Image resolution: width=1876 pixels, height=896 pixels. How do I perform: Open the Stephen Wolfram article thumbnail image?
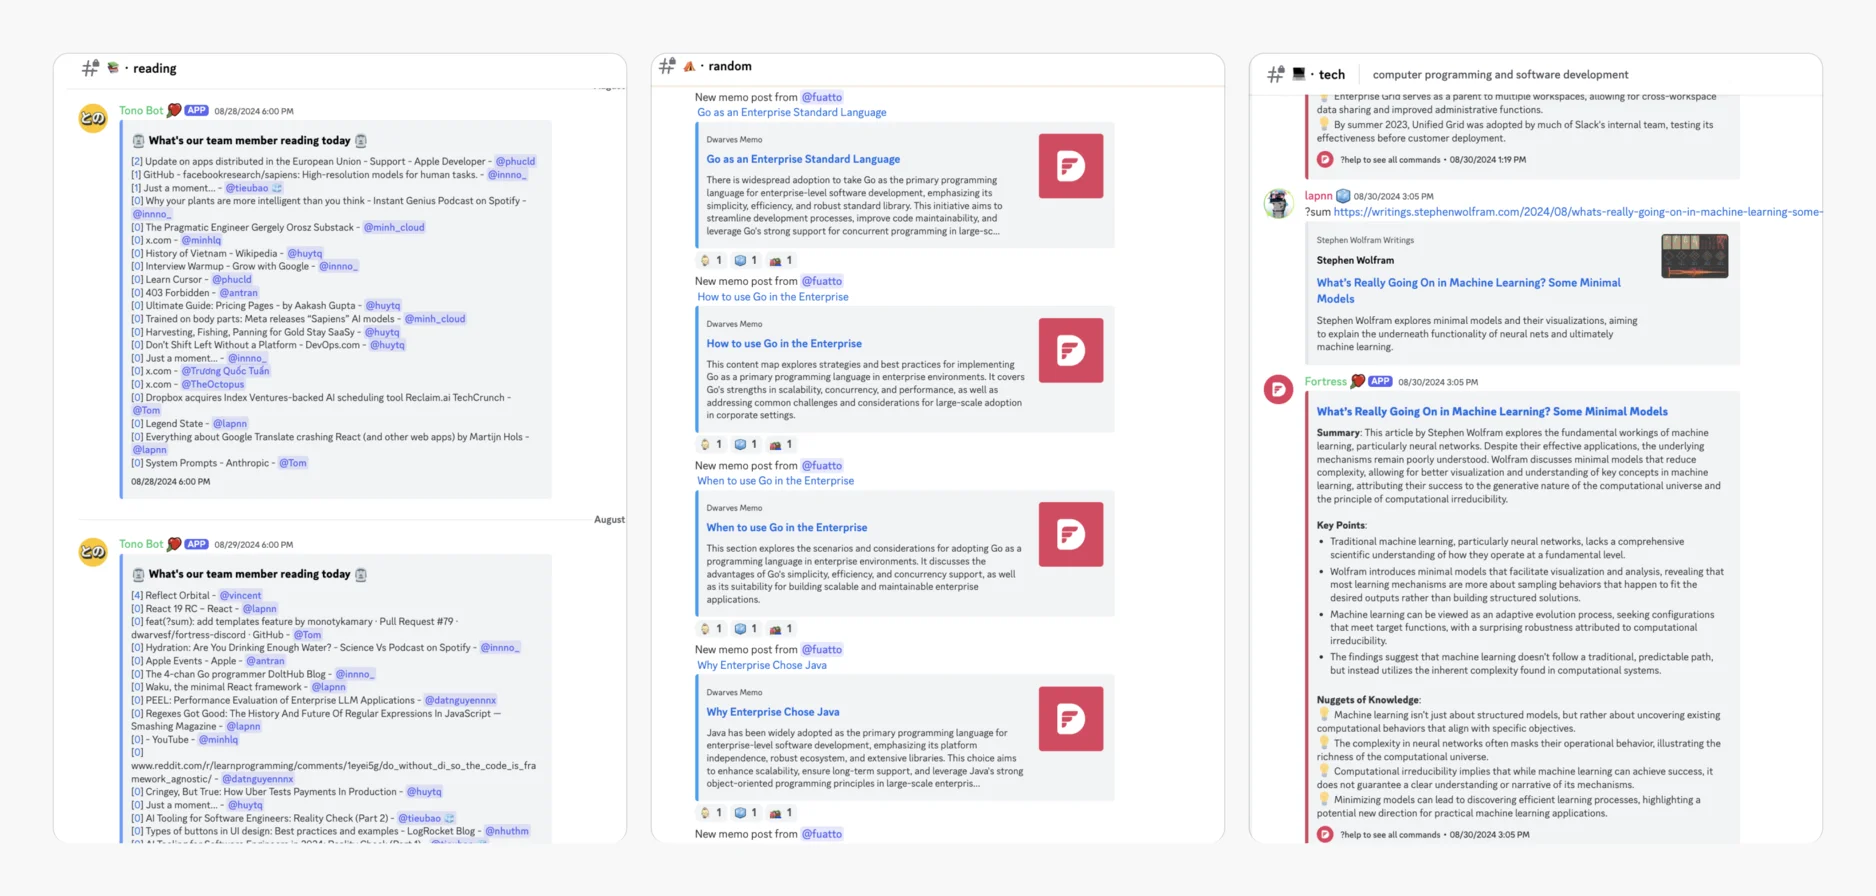(x=1694, y=256)
